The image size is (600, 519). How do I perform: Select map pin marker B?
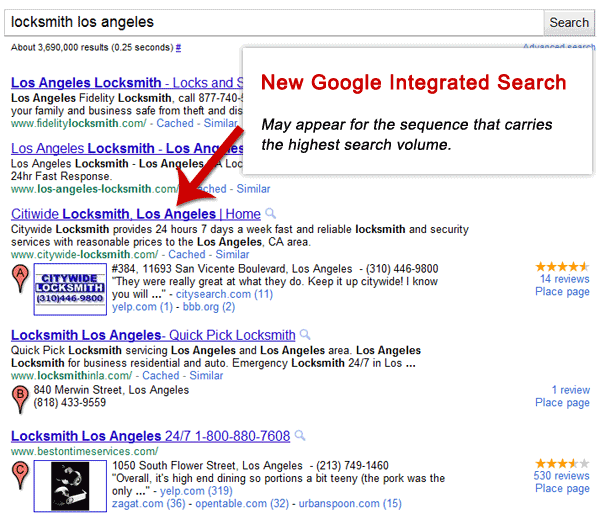[x=20, y=400]
